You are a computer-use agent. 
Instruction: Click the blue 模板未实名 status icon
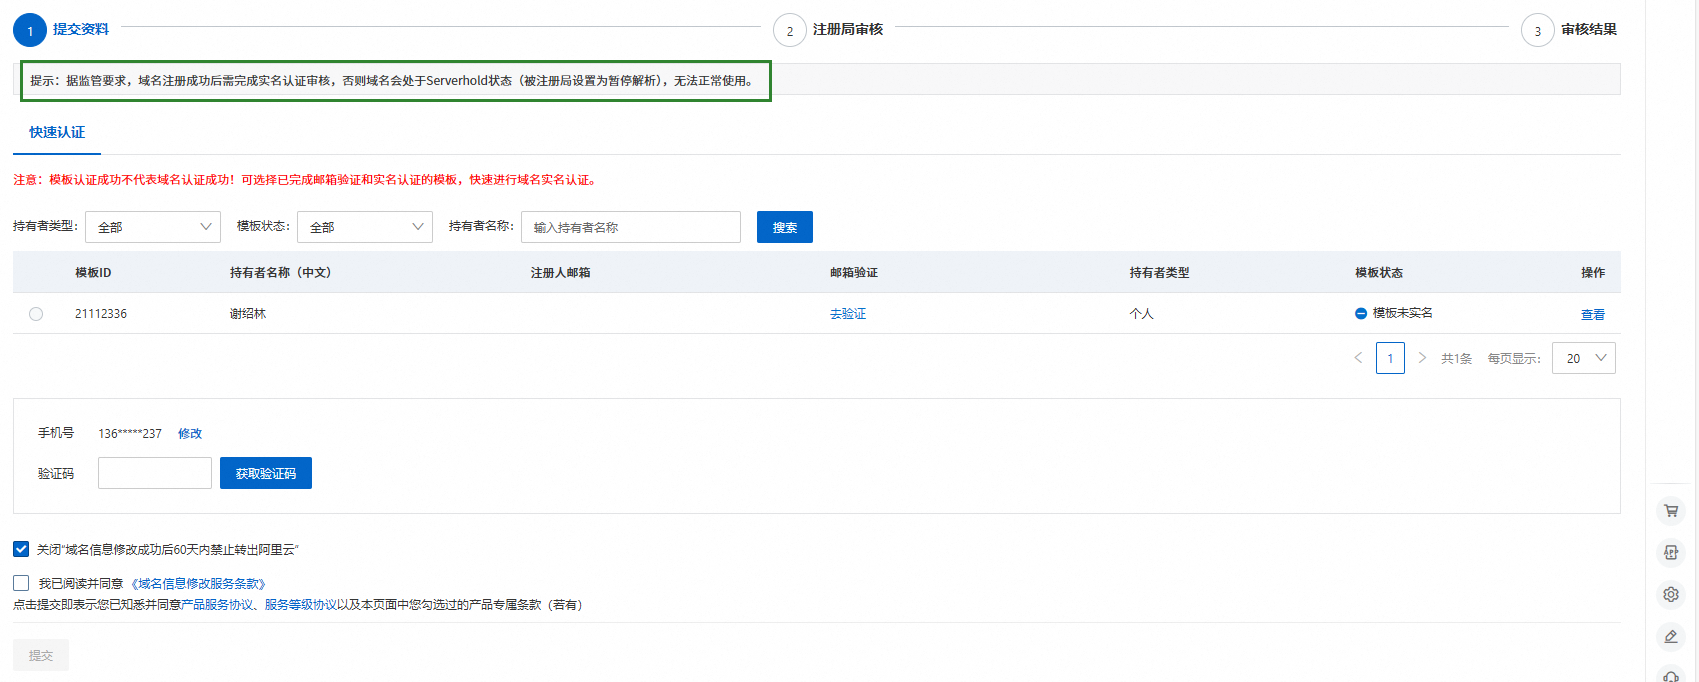1361,314
